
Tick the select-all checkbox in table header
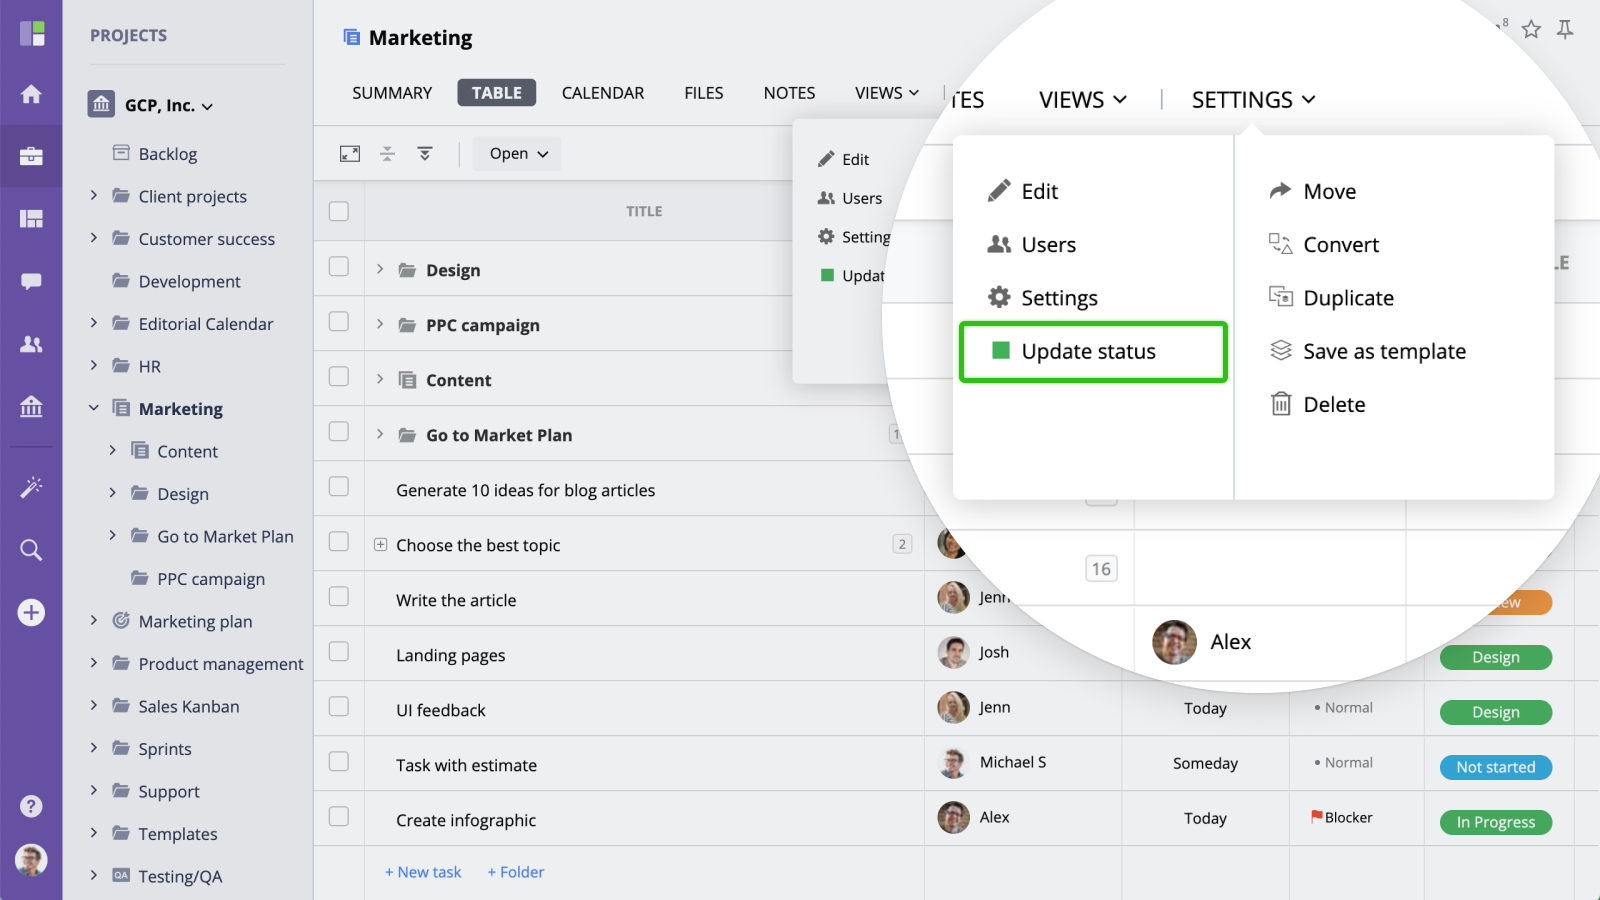[x=339, y=211]
